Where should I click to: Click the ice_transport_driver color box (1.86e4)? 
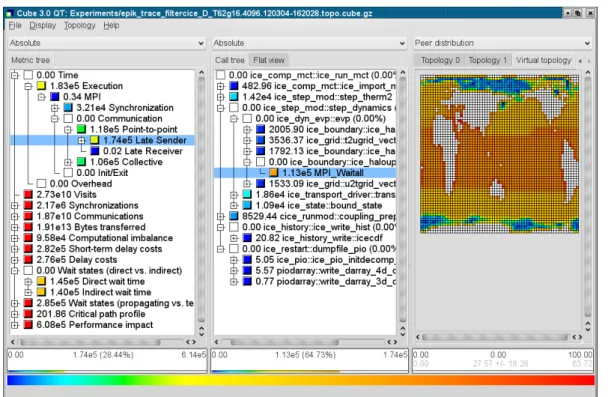pos(247,194)
